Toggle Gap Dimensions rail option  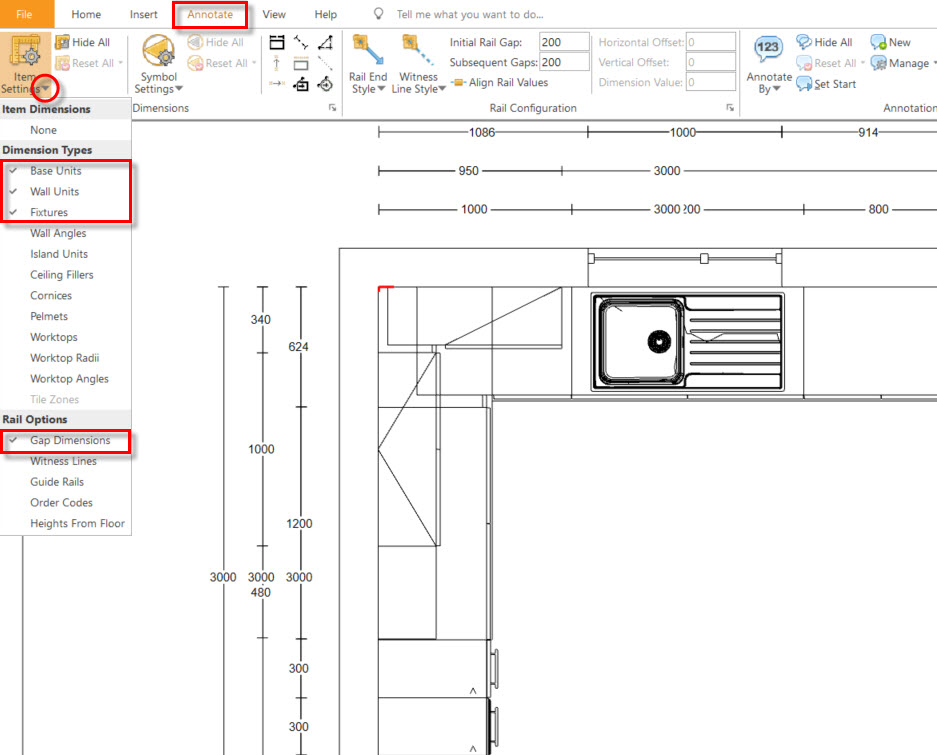(66, 441)
